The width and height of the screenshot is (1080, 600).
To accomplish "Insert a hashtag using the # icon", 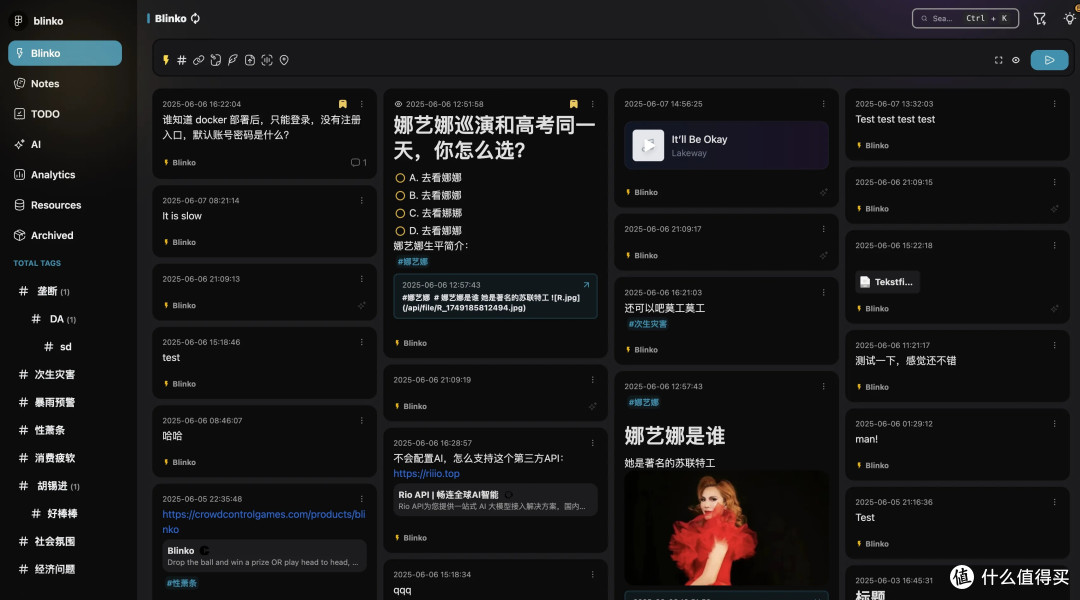I will pos(182,61).
